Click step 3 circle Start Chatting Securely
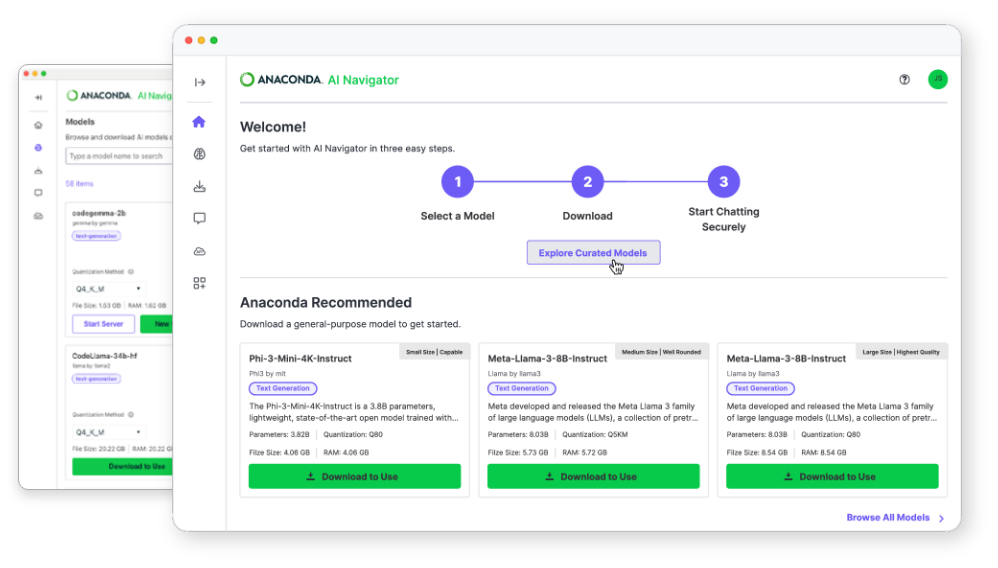 [x=724, y=182]
